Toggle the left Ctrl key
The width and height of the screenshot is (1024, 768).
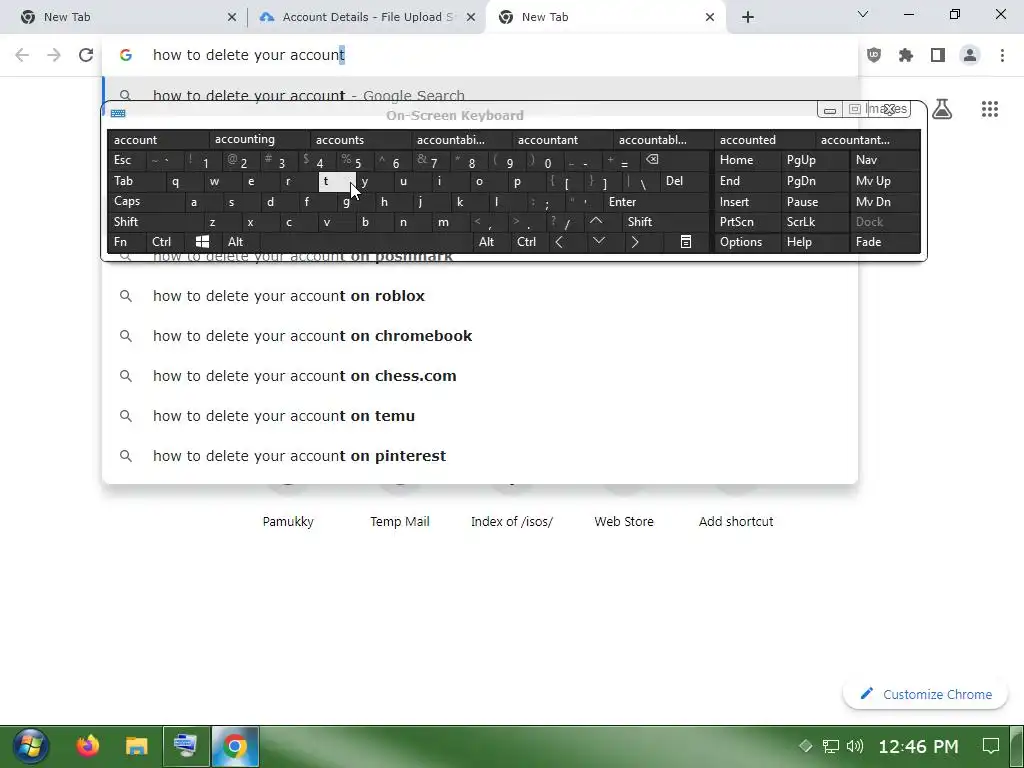165,242
